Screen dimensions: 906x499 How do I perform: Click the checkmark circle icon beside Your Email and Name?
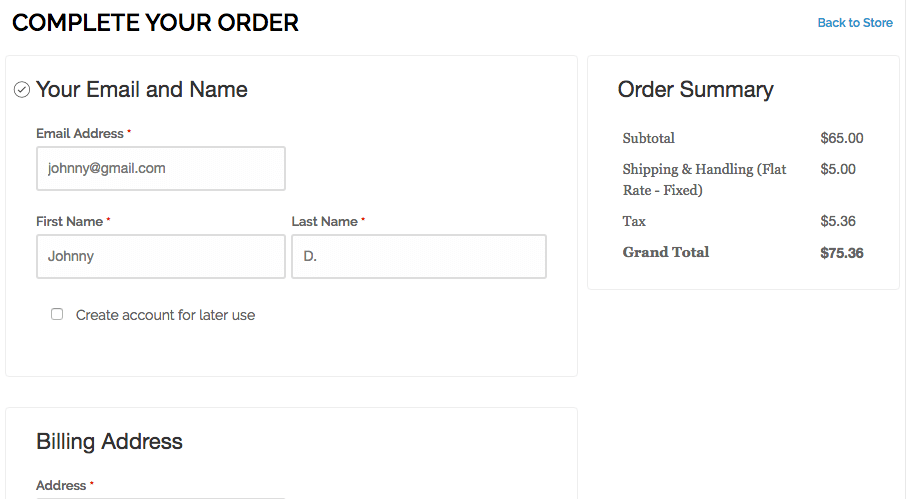coord(22,90)
